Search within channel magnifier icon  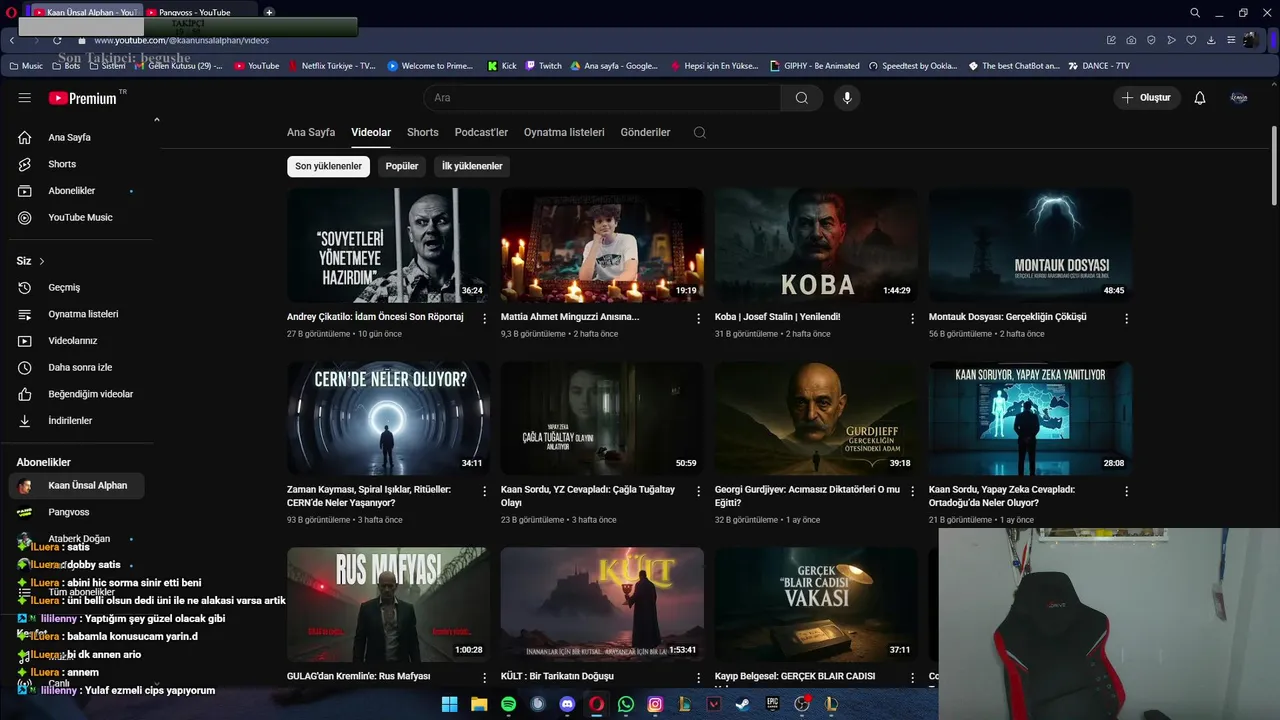(x=700, y=132)
